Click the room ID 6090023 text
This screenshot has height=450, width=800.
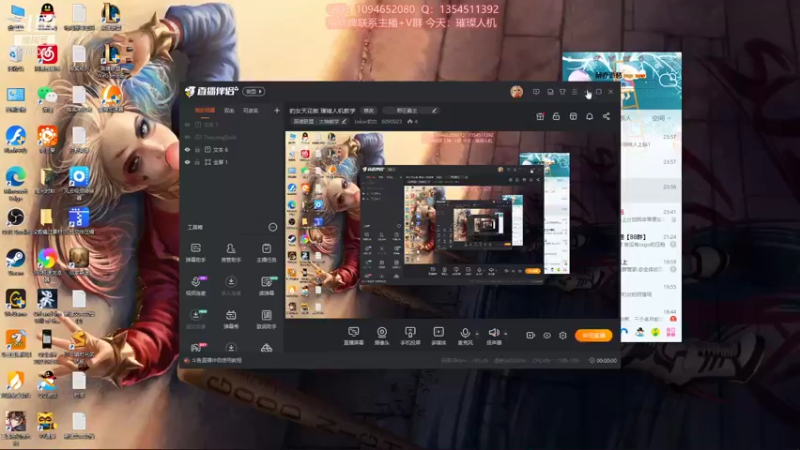point(391,121)
